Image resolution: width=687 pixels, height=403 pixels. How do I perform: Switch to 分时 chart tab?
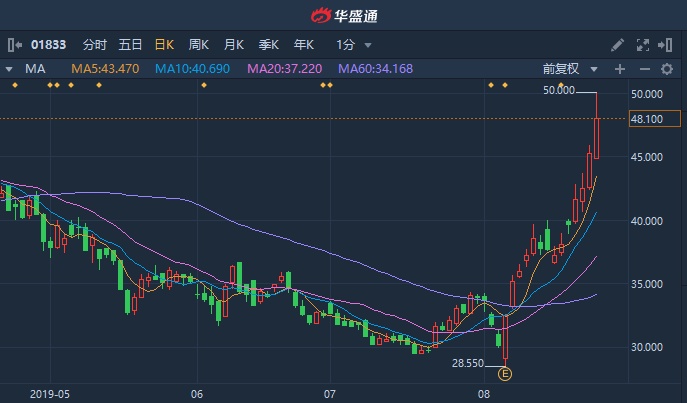click(95, 45)
